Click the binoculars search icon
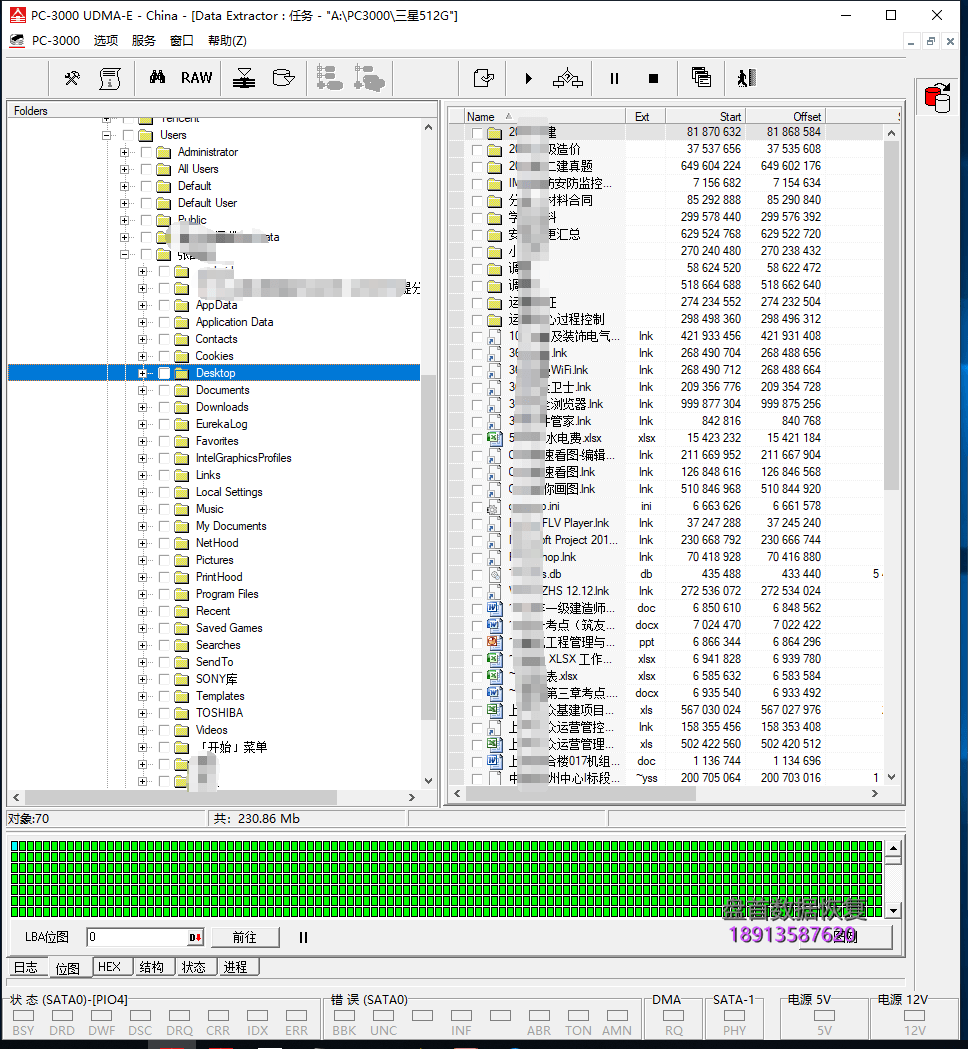The width and height of the screenshot is (968, 1049). coord(157,78)
